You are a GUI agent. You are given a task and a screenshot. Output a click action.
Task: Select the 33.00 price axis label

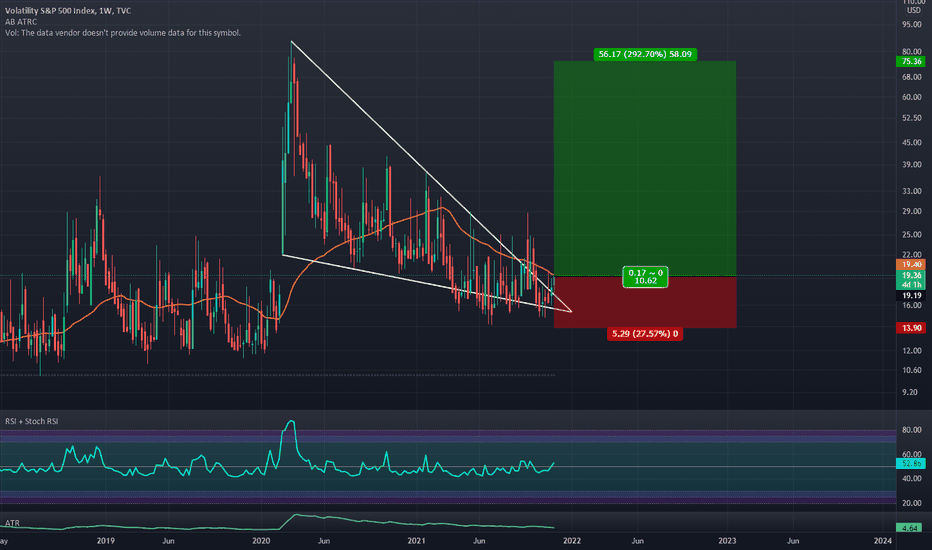coord(912,191)
